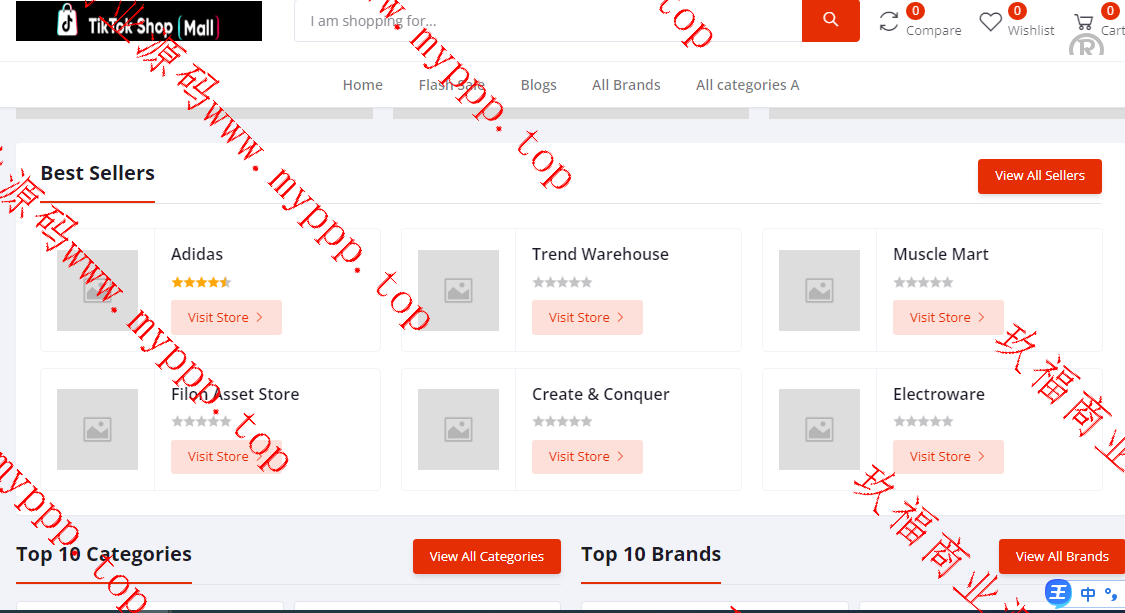Open the Flash Sale menu item
The image size is (1125, 613).
(451, 85)
